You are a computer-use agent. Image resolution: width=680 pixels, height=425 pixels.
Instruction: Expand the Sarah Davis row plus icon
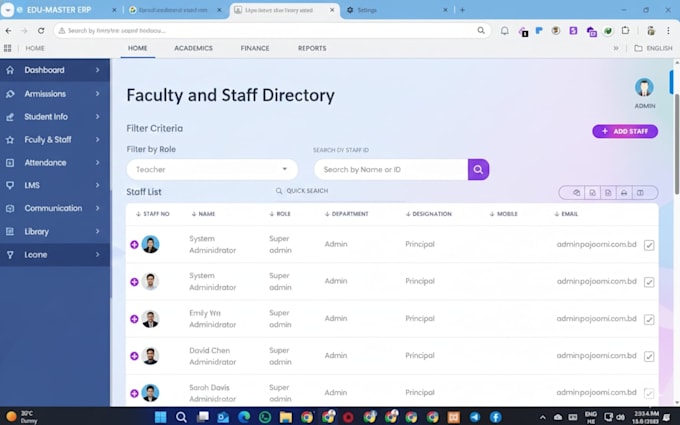point(134,393)
